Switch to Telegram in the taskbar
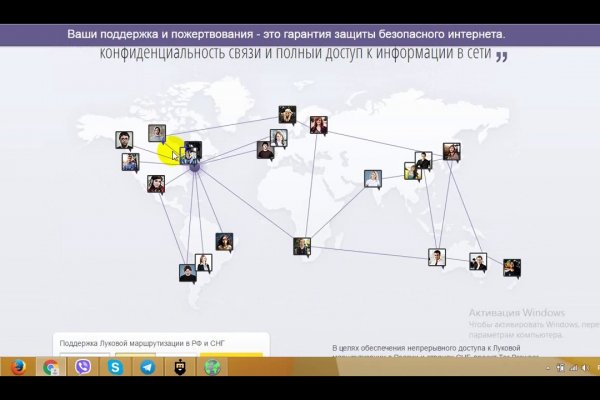 pyautogui.click(x=147, y=367)
